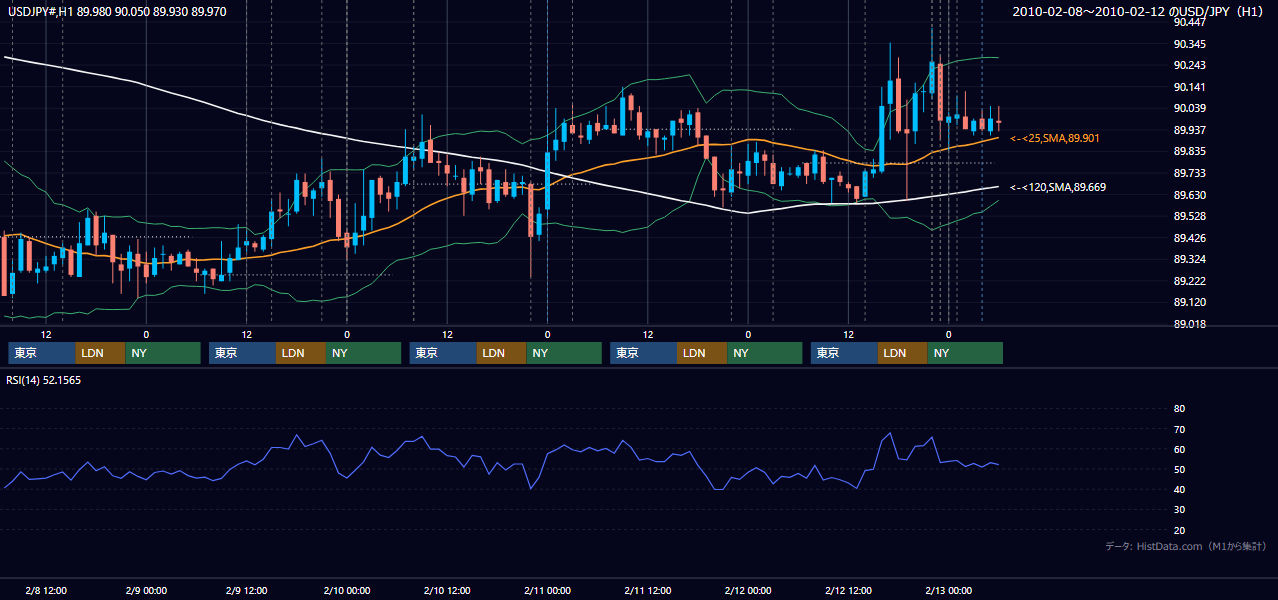This screenshot has width=1278, height=600.
Task: Select the 2/9 00:00 time axis label
Action: tap(146, 590)
